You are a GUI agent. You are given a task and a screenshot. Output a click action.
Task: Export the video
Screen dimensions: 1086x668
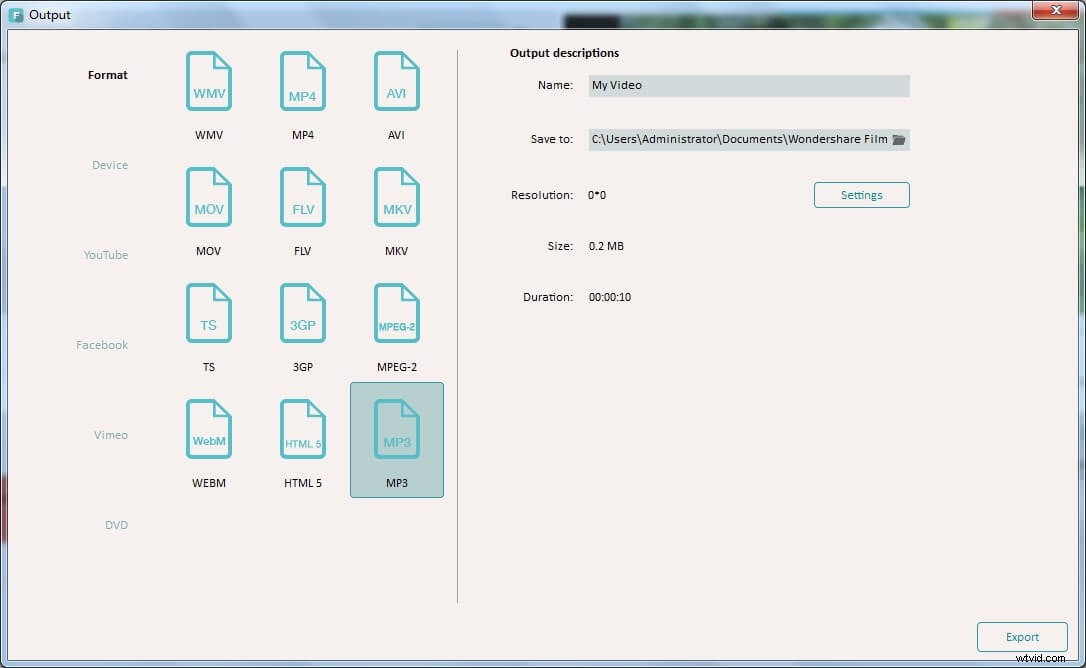click(1022, 636)
